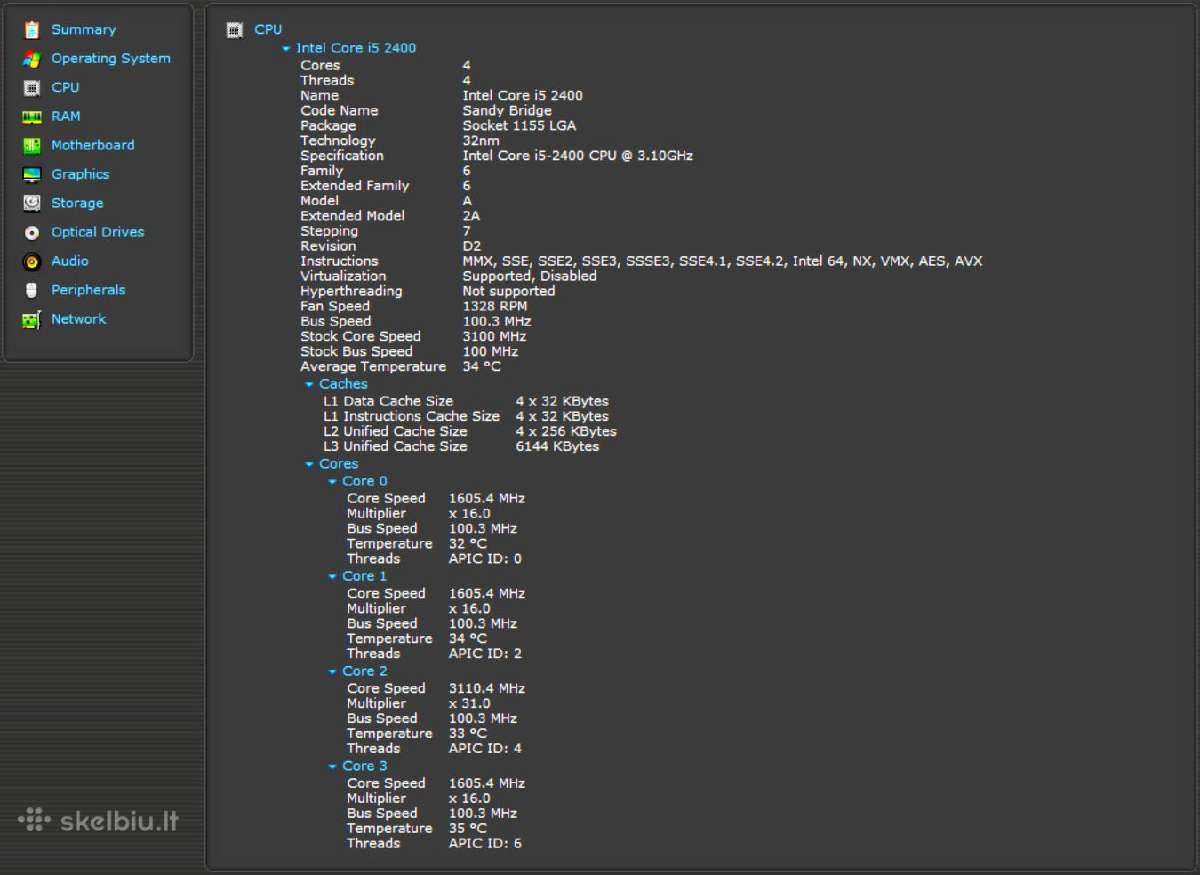Collapse the Intel Core i5 2400 node
This screenshot has width=1200, height=875.
click(x=286, y=48)
